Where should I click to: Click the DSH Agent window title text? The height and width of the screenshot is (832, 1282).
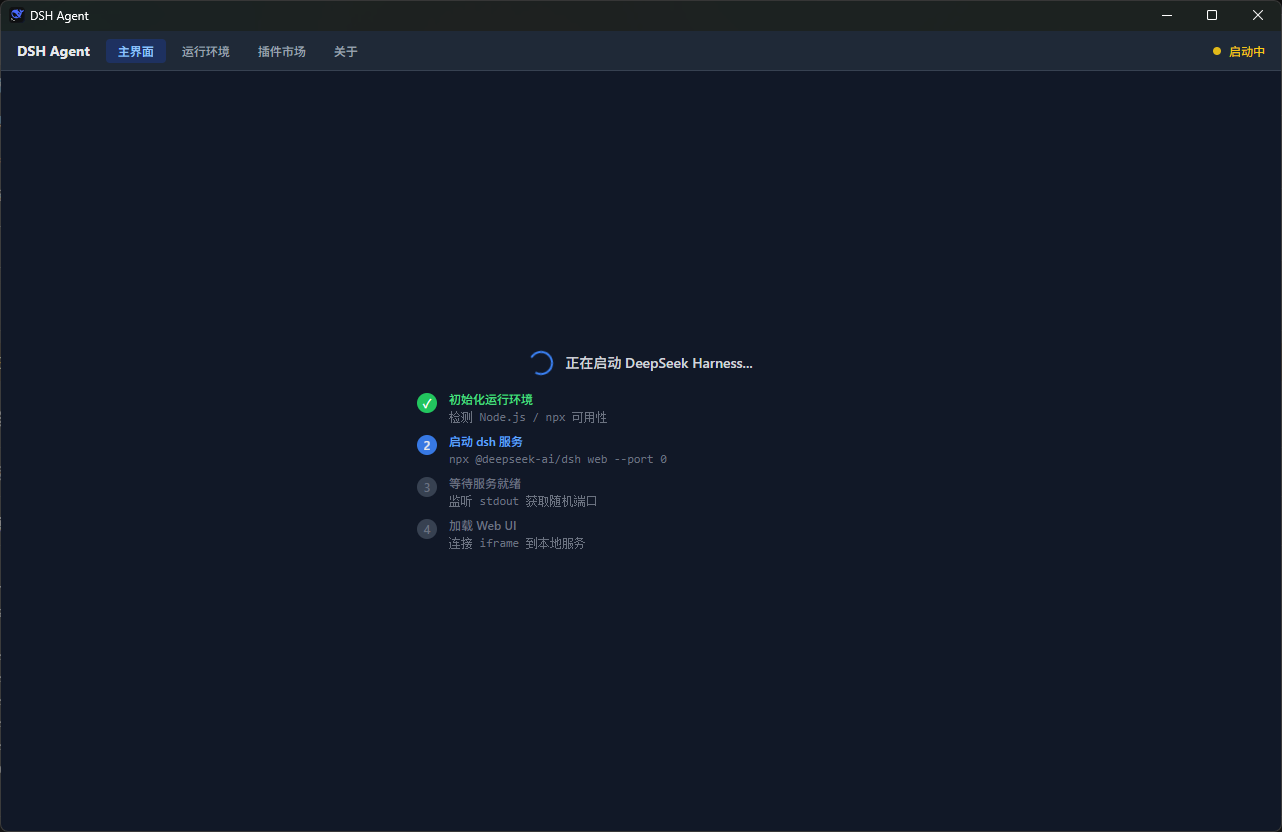pos(60,15)
